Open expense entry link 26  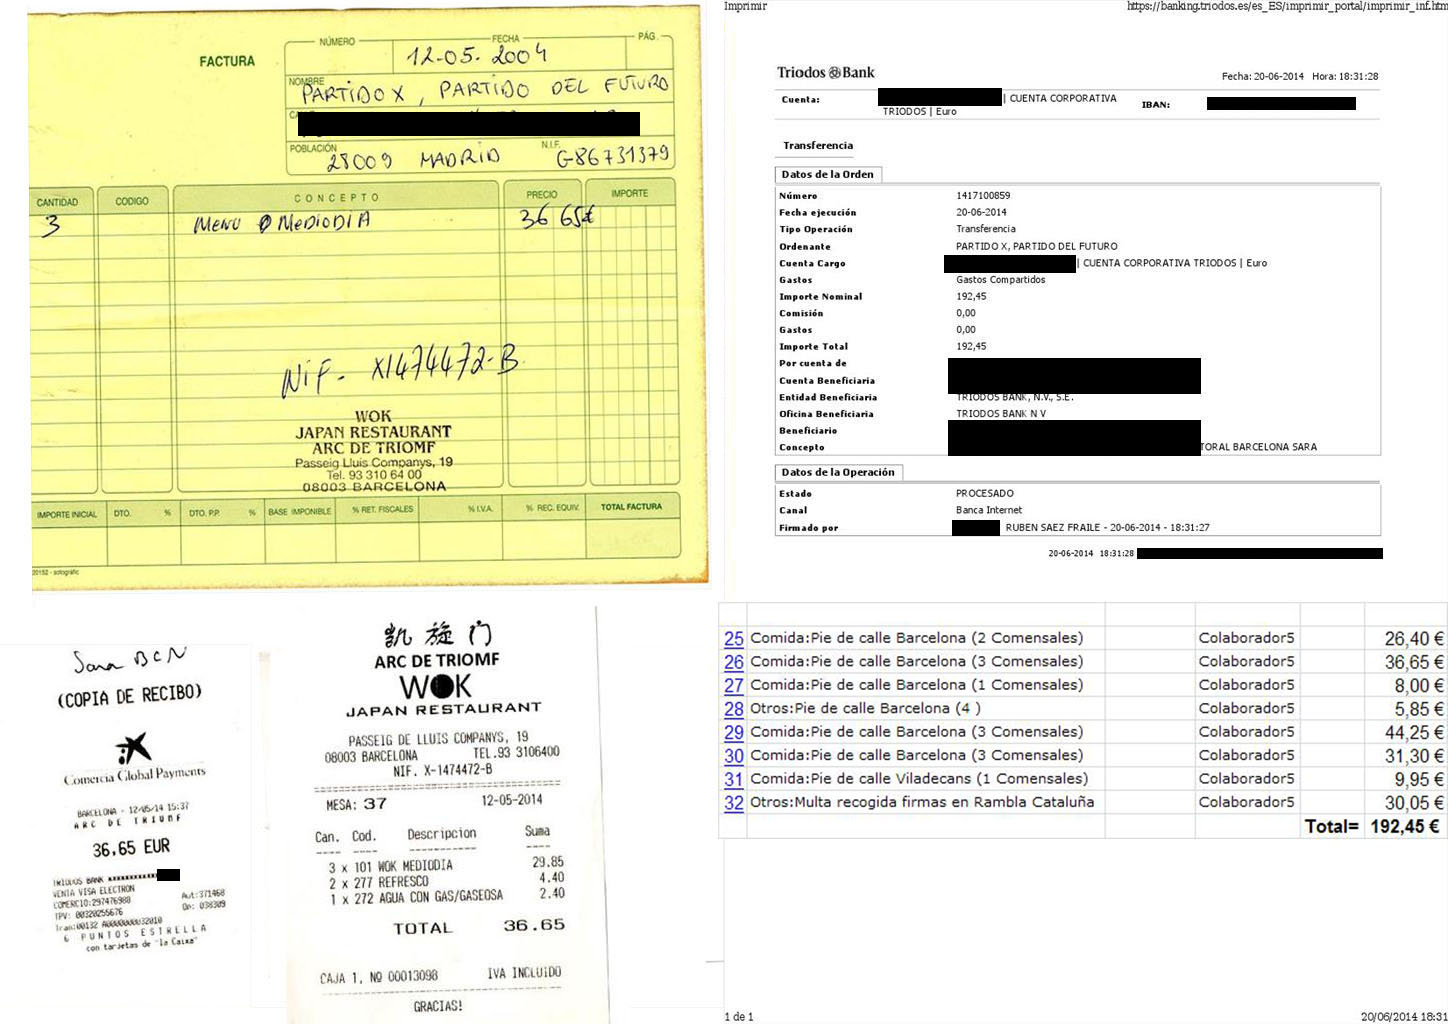pos(734,662)
